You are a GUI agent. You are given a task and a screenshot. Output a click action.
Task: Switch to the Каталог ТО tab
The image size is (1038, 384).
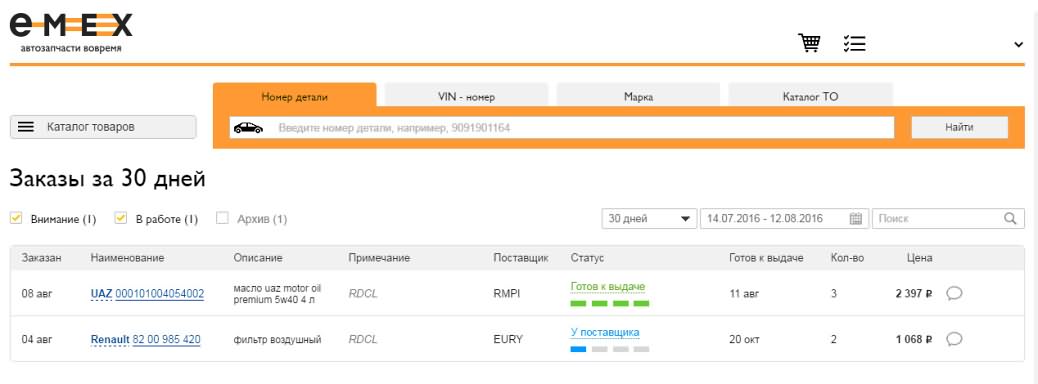810,96
